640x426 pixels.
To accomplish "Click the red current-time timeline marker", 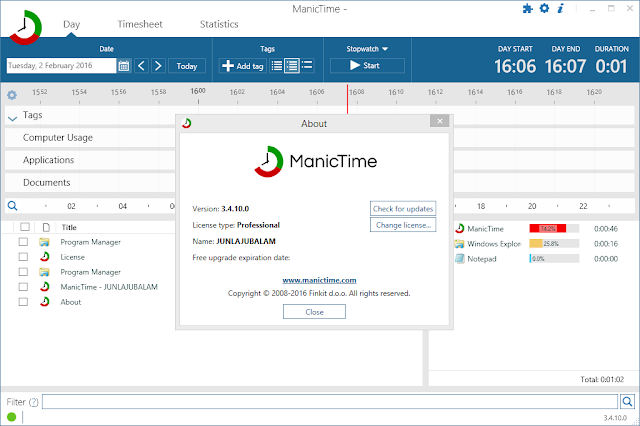I will coord(347,99).
